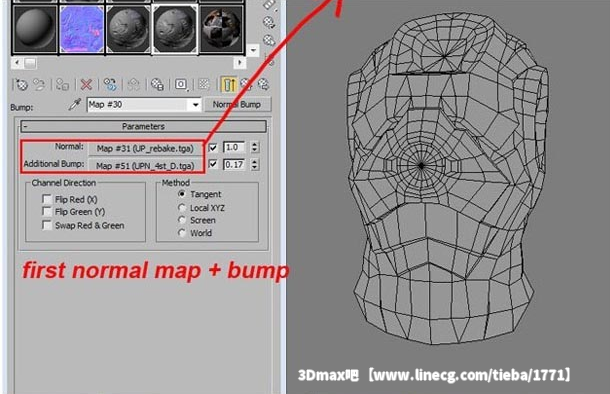Click the red X Reset Map icon
610x394 pixels.
click(86, 84)
